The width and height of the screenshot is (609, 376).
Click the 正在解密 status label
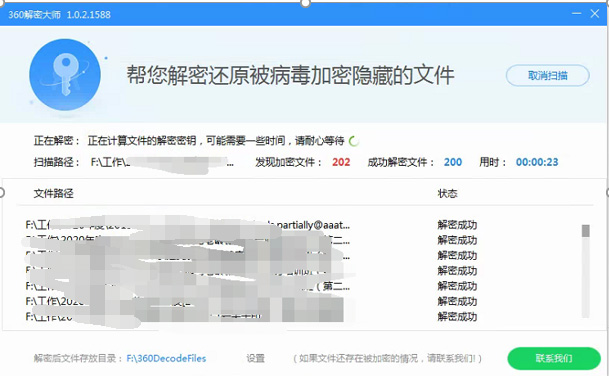[x=57, y=141]
